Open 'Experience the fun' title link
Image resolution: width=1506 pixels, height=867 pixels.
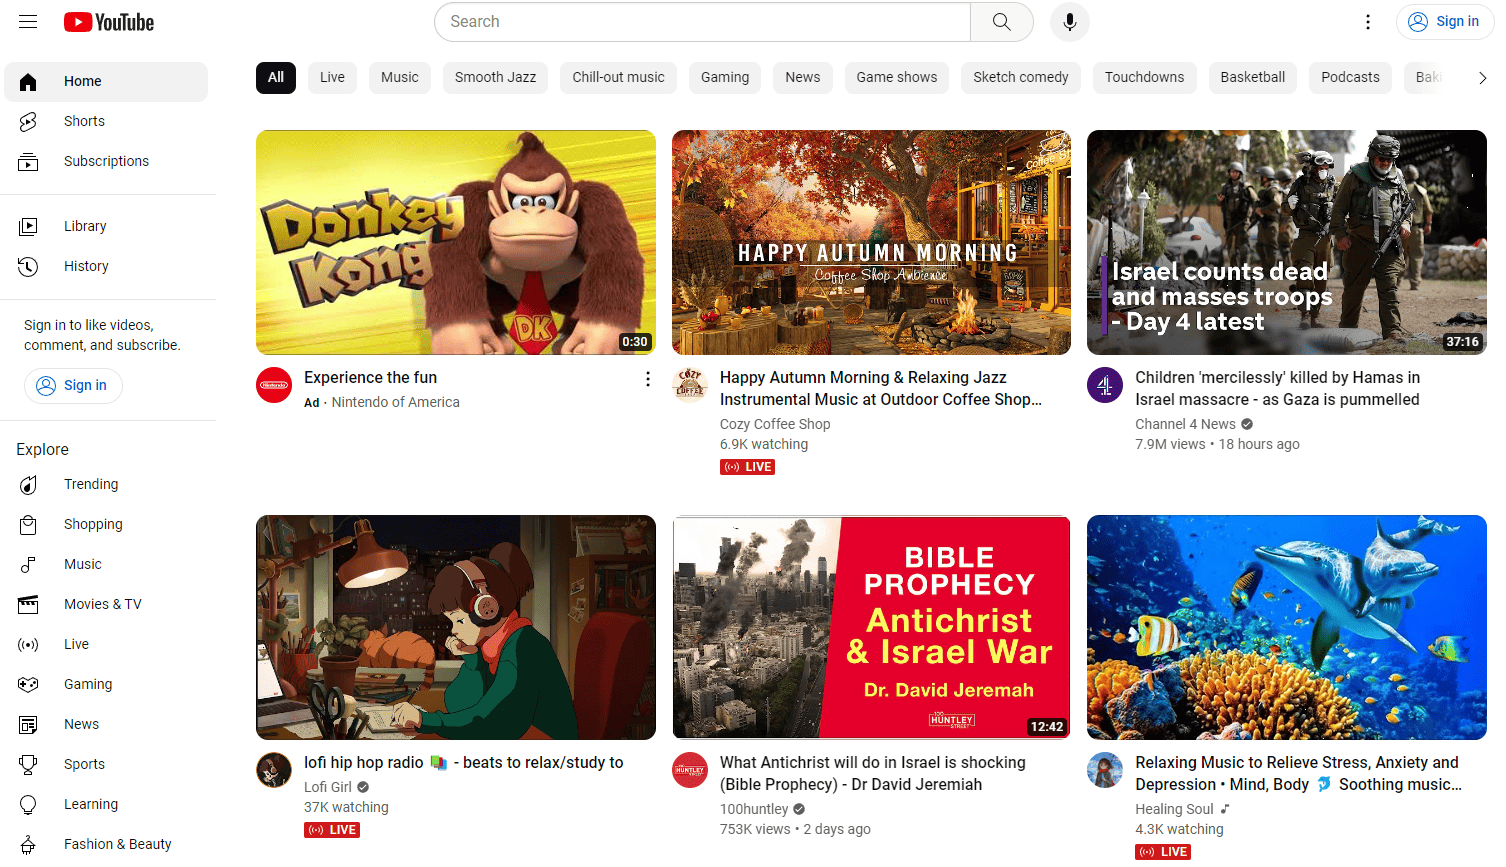[x=370, y=377]
